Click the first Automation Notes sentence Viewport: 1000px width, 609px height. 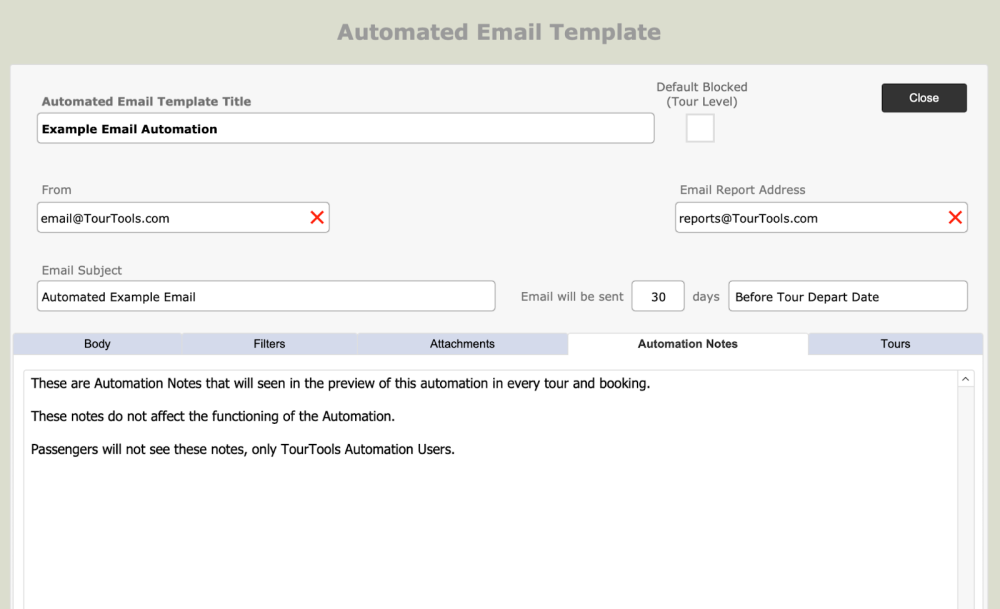340,383
